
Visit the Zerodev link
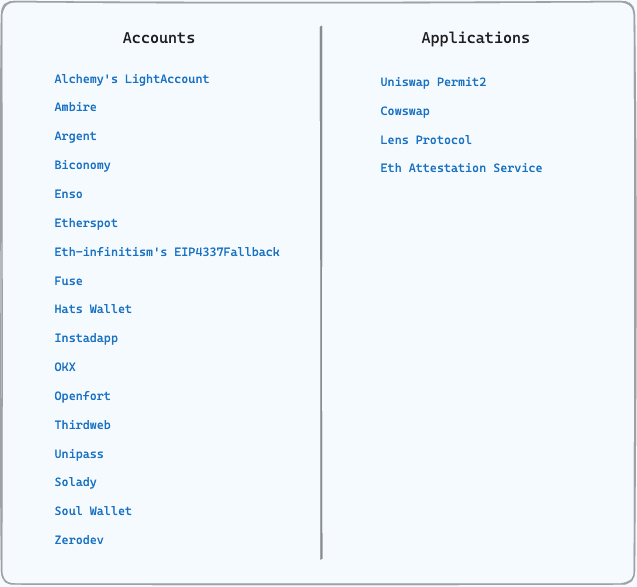tap(79, 540)
